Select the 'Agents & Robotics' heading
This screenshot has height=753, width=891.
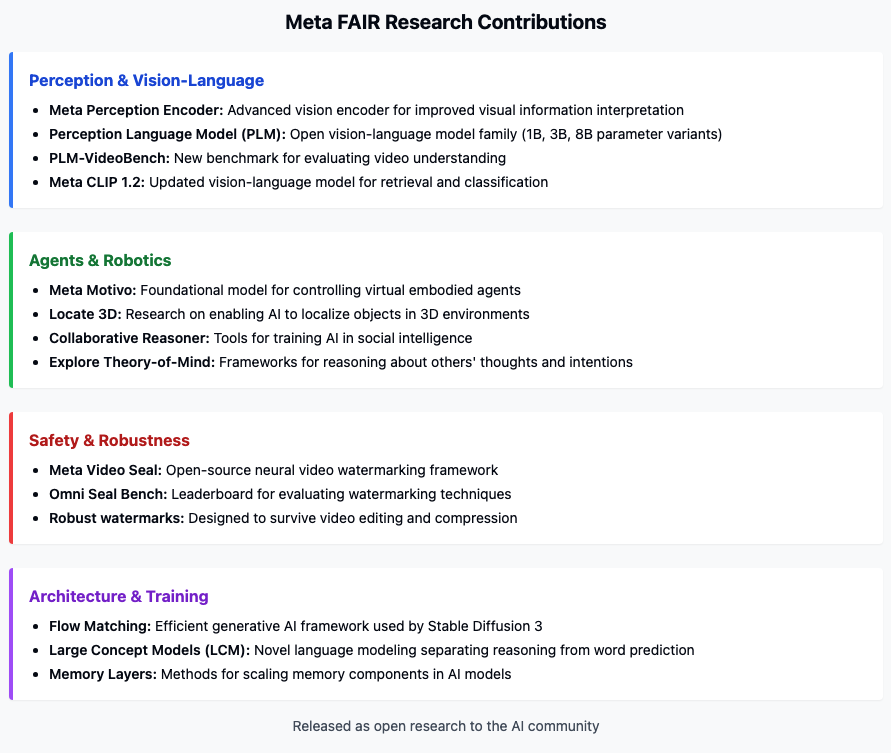click(100, 260)
